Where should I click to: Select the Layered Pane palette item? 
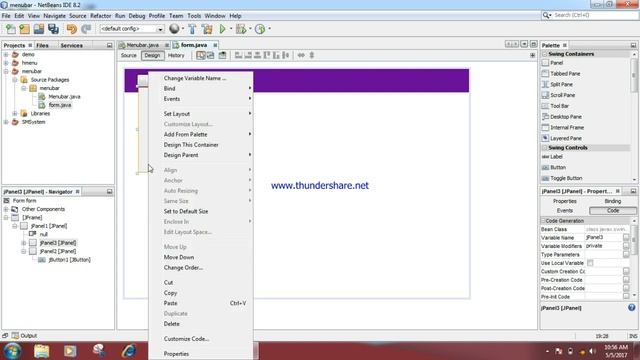click(x=565, y=138)
